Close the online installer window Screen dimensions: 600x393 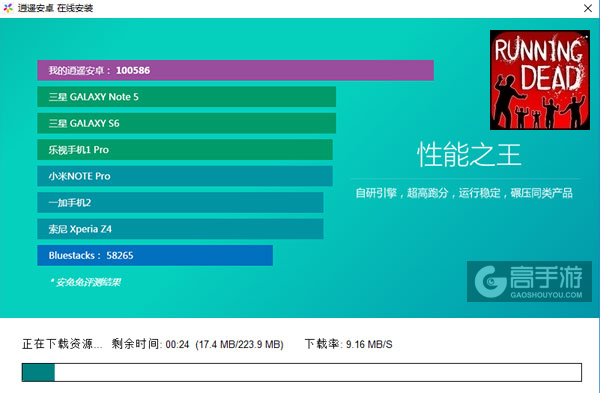pyautogui.click(x=588, y=8)
